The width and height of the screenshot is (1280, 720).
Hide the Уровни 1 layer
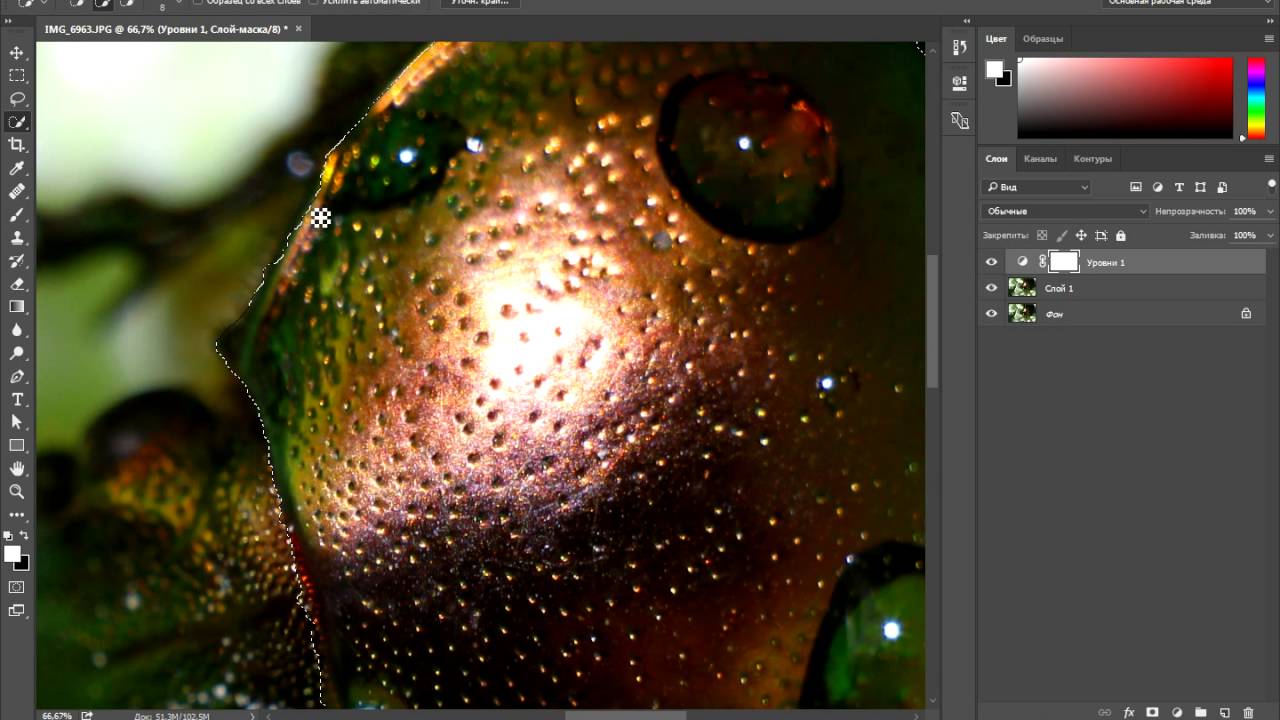pos(991,262)
